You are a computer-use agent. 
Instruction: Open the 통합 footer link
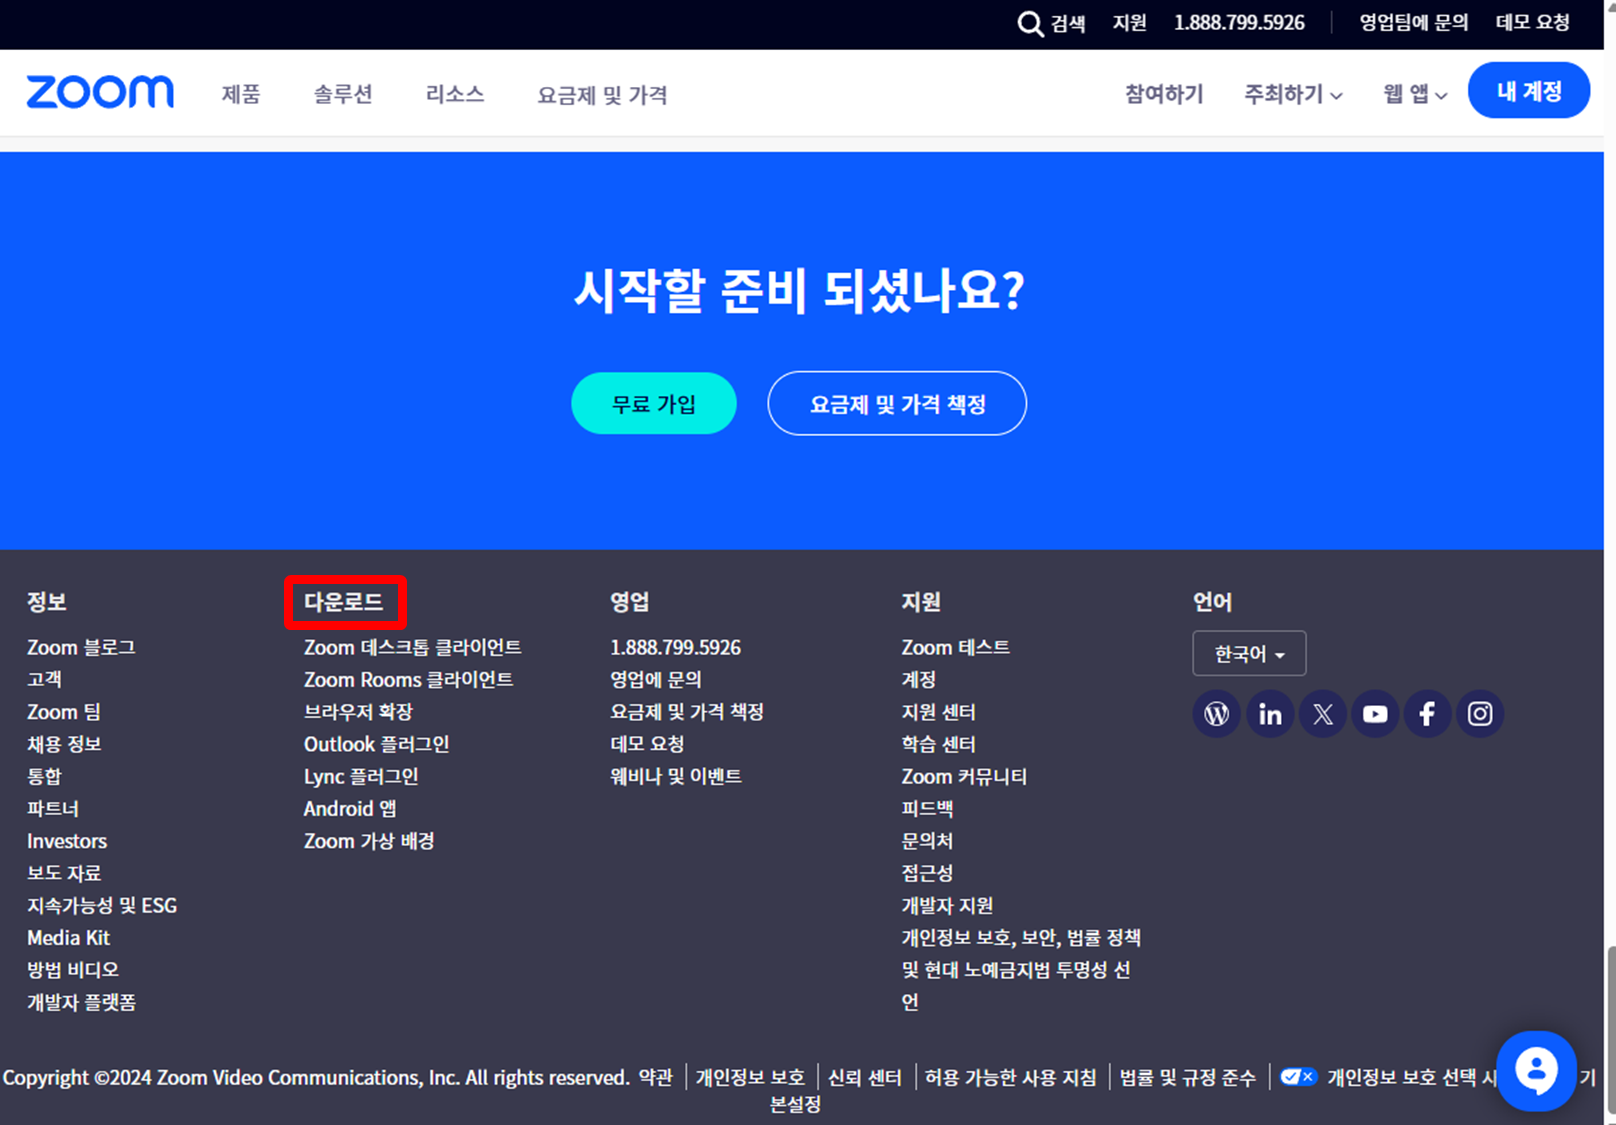coord(44,776)
